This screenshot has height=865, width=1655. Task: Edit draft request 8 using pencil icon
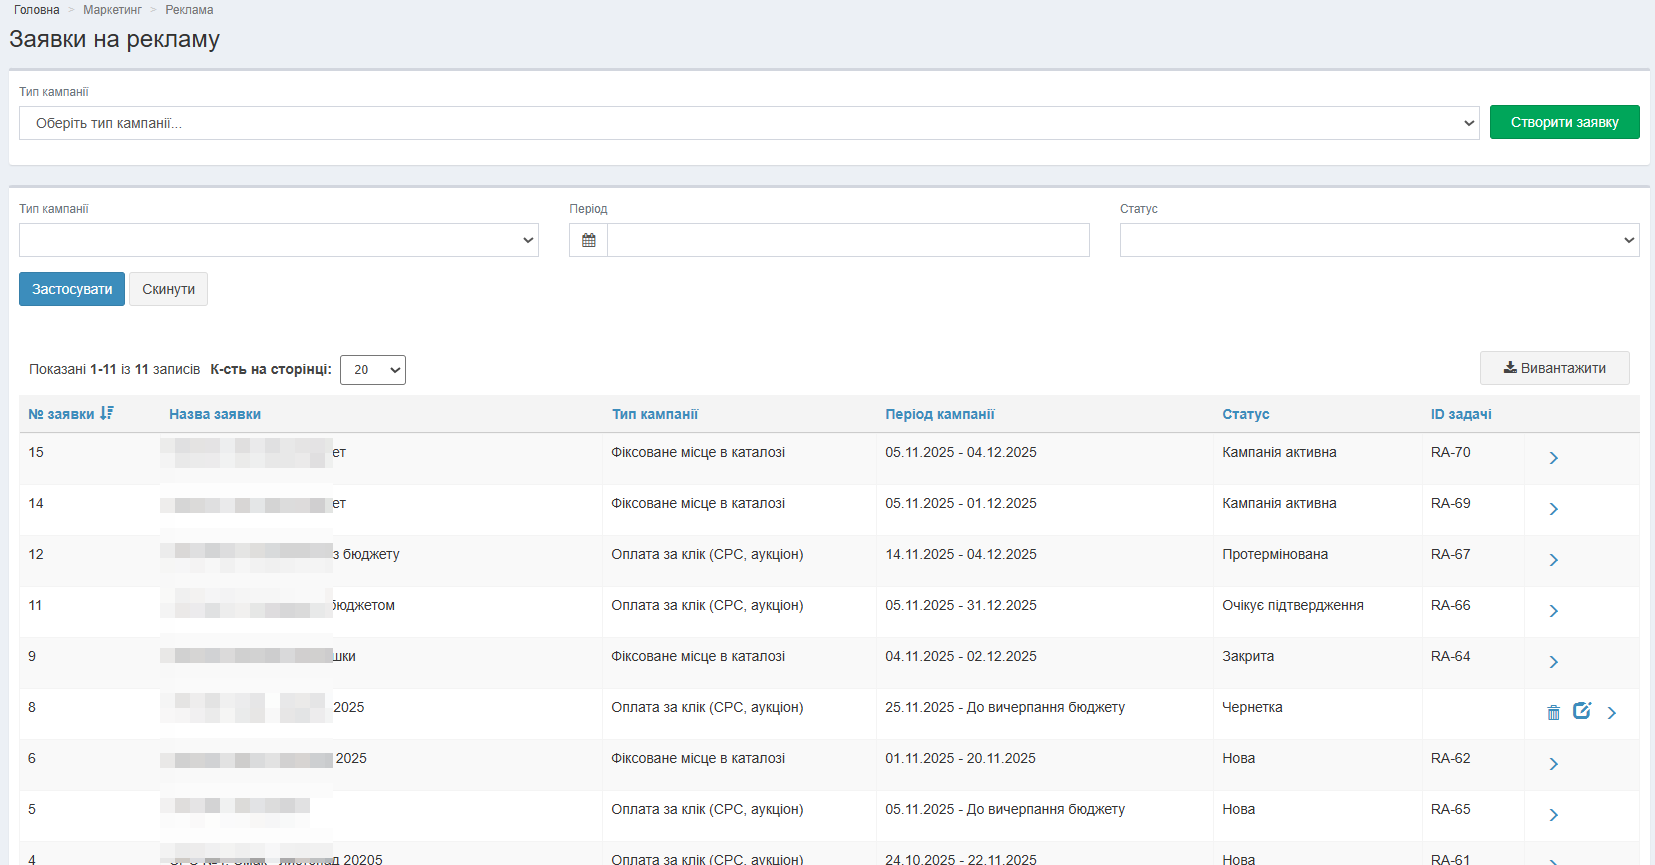(1581, 711)
